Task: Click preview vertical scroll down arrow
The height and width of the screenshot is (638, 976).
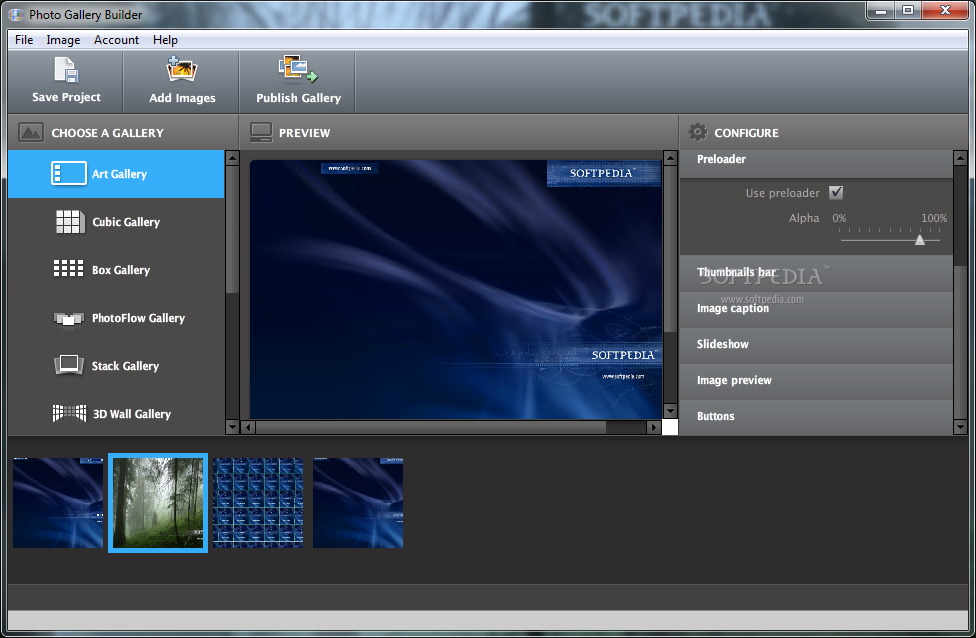Action: [670, 411]
